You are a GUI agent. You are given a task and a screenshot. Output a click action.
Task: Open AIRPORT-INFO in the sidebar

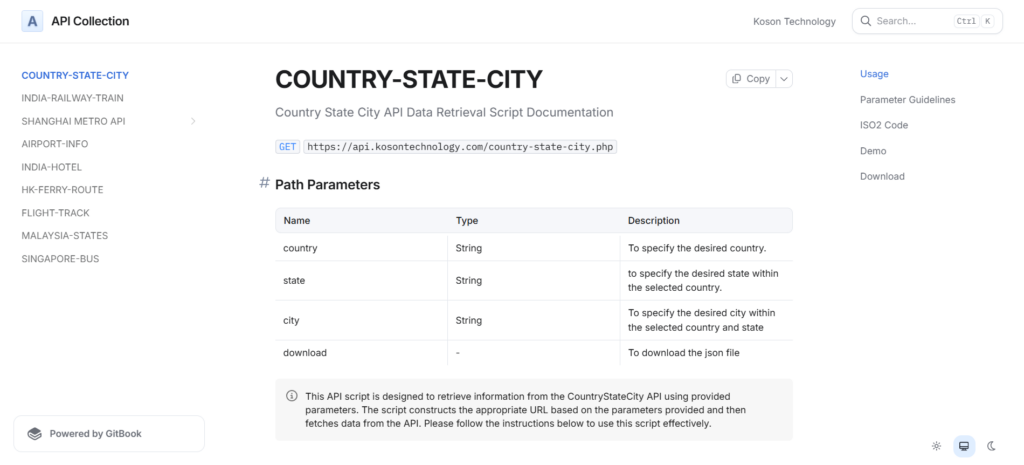55,144
